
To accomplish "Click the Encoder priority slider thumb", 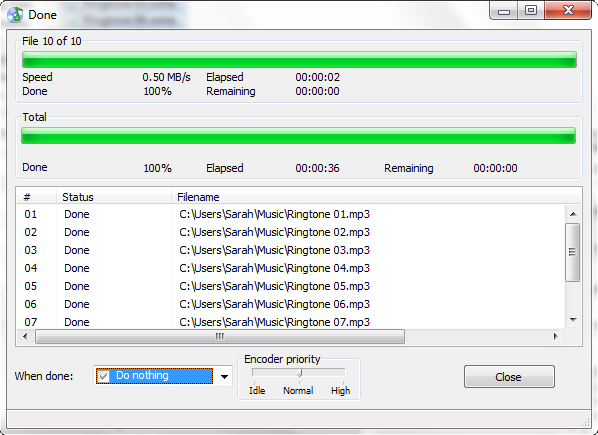I will point(300,372).
